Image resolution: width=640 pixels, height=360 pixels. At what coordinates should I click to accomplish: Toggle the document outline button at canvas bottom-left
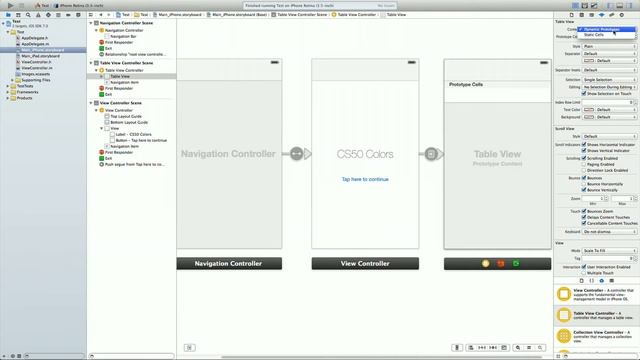click(x=189, y=348)
